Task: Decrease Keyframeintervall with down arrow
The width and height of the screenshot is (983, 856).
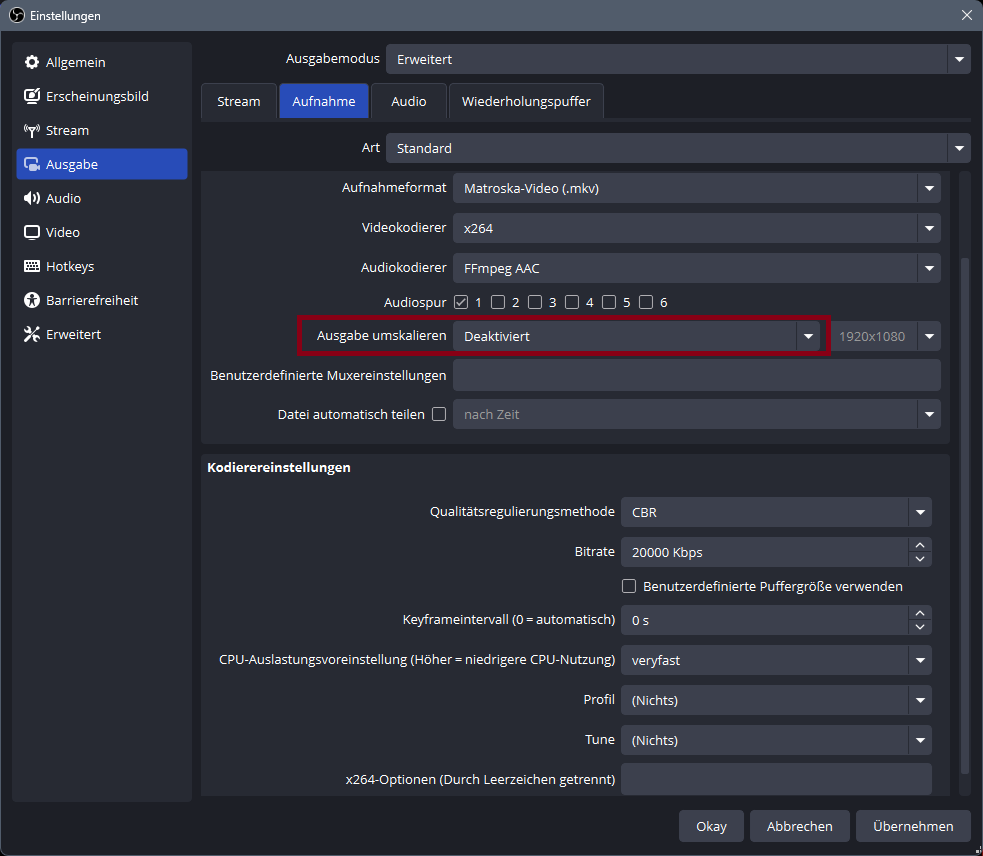Action: tap(920, 627)
